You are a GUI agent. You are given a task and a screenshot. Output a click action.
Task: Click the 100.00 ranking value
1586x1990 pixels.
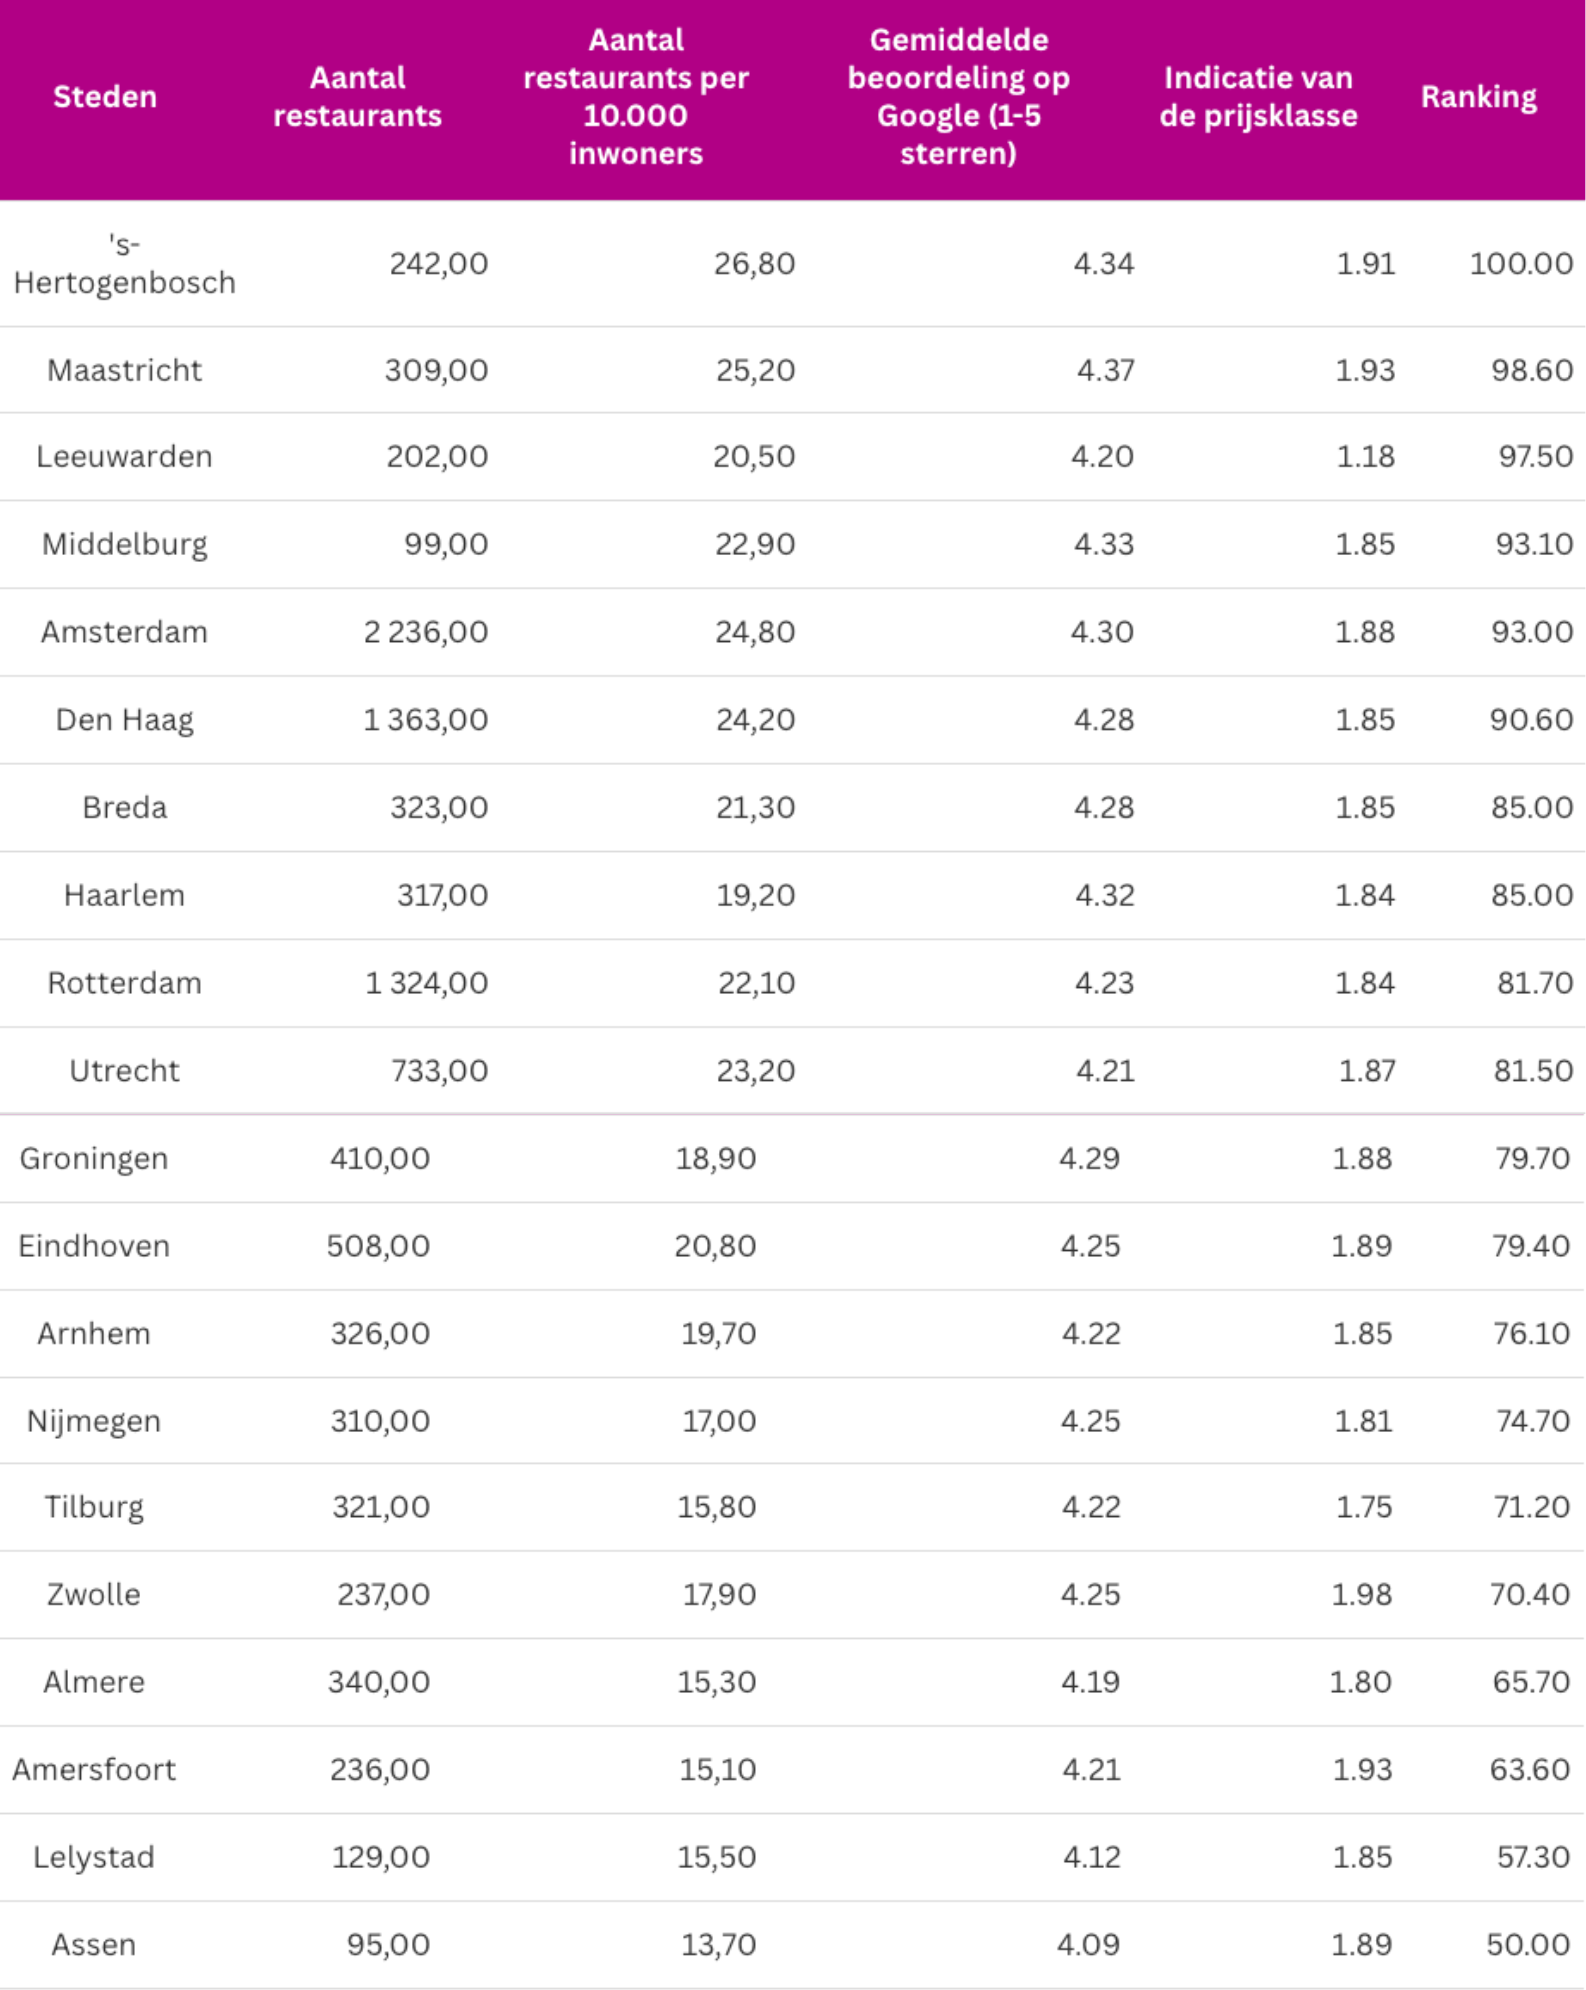click(x=1521, y=264)
